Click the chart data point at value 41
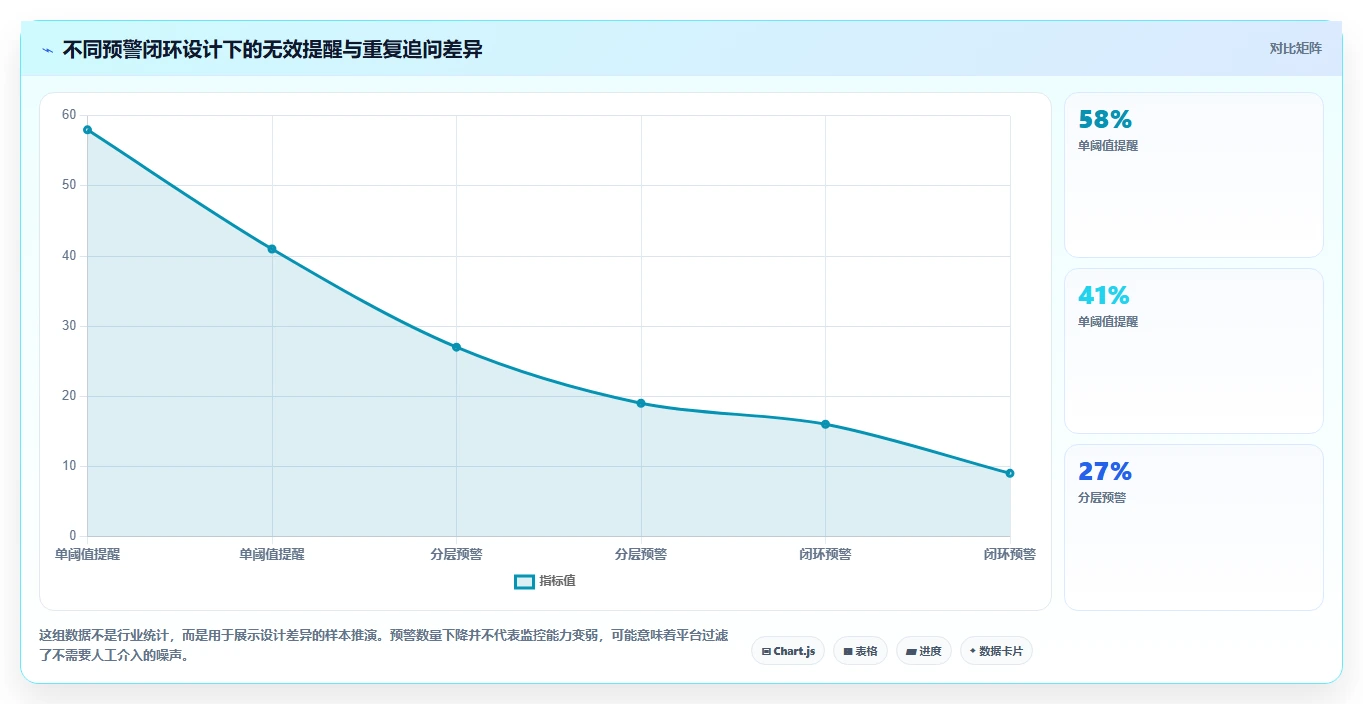 [272, 249]
